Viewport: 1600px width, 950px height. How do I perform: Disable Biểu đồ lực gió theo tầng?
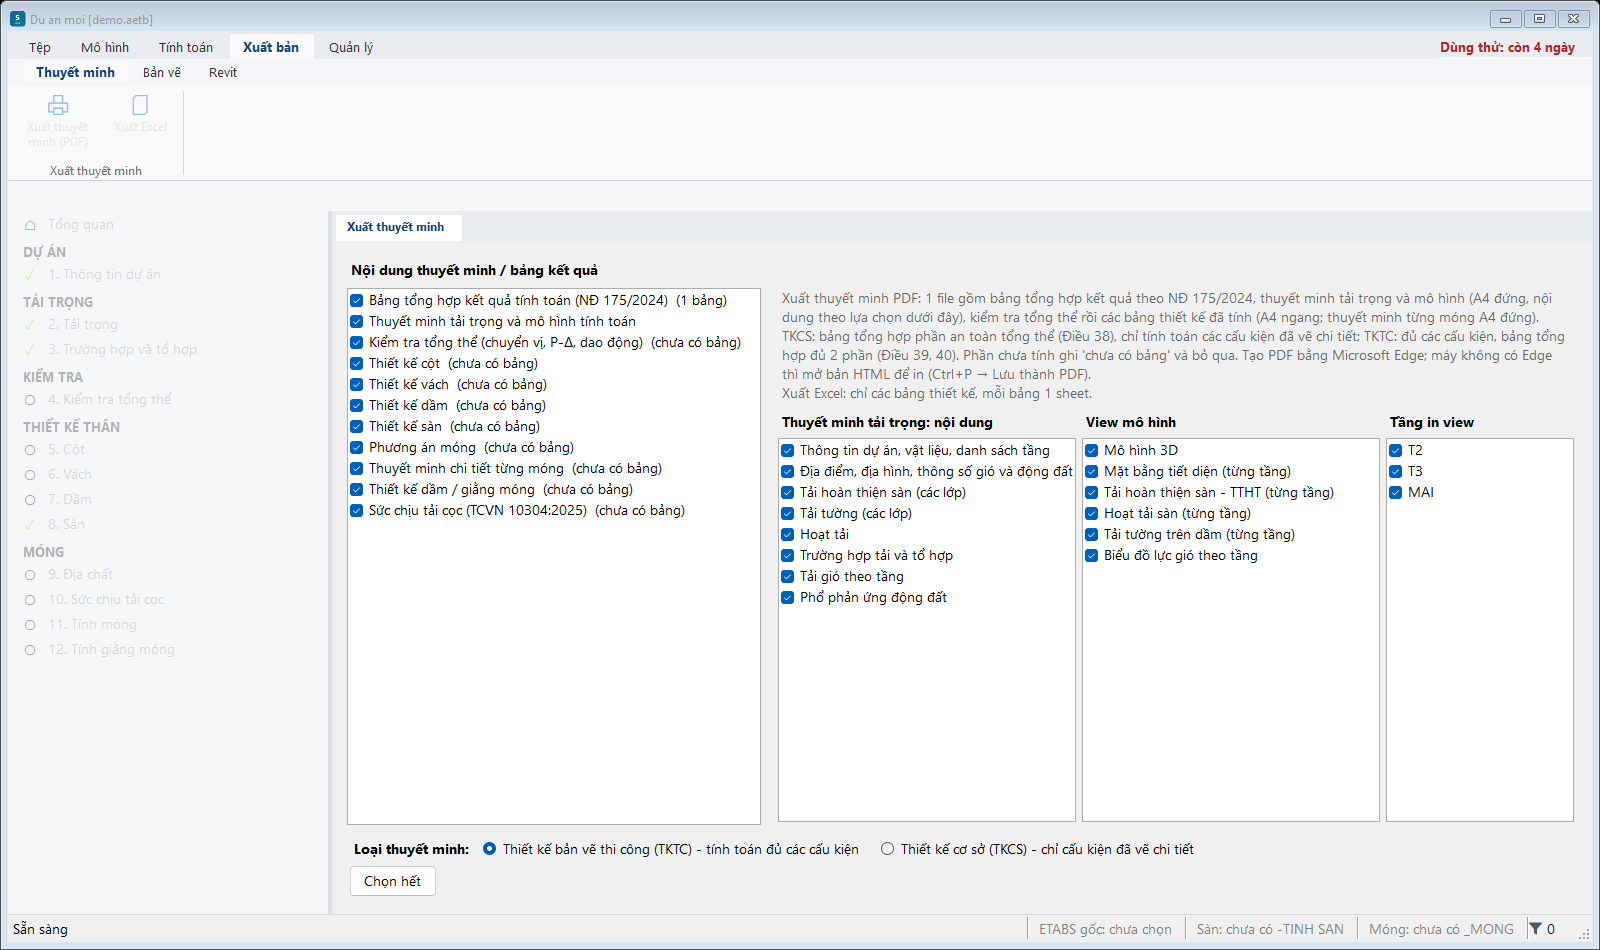pyautogui.click(x=1092, y=555)
